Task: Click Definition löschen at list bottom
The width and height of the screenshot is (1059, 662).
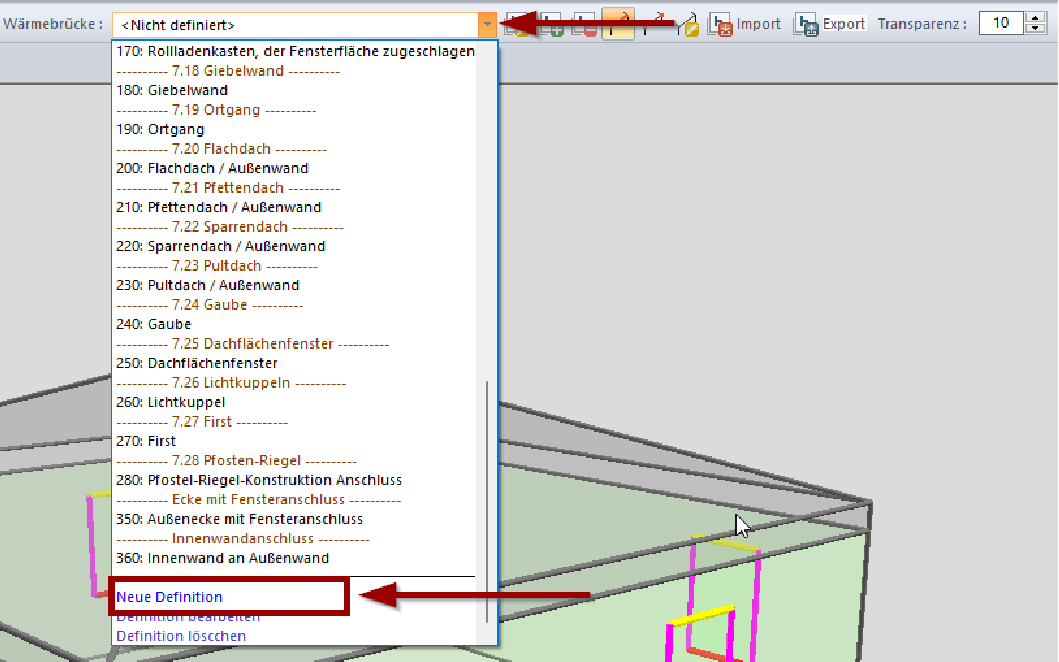Action: tap(181, 636)
